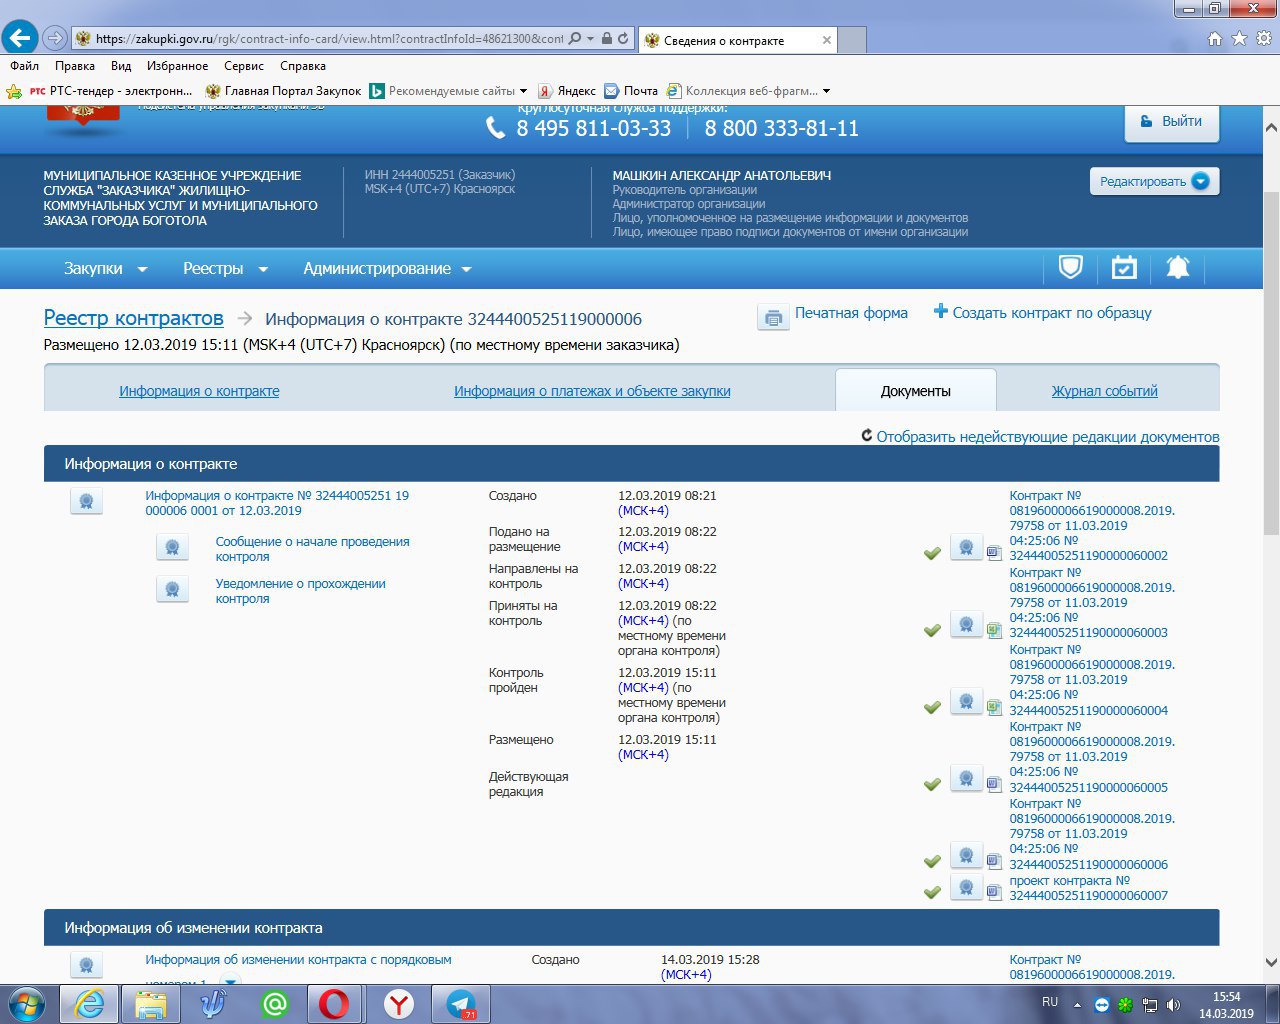Click the browser address bar URL field
Screen dimensions: 1280x1024
click(x=330, y=39)
